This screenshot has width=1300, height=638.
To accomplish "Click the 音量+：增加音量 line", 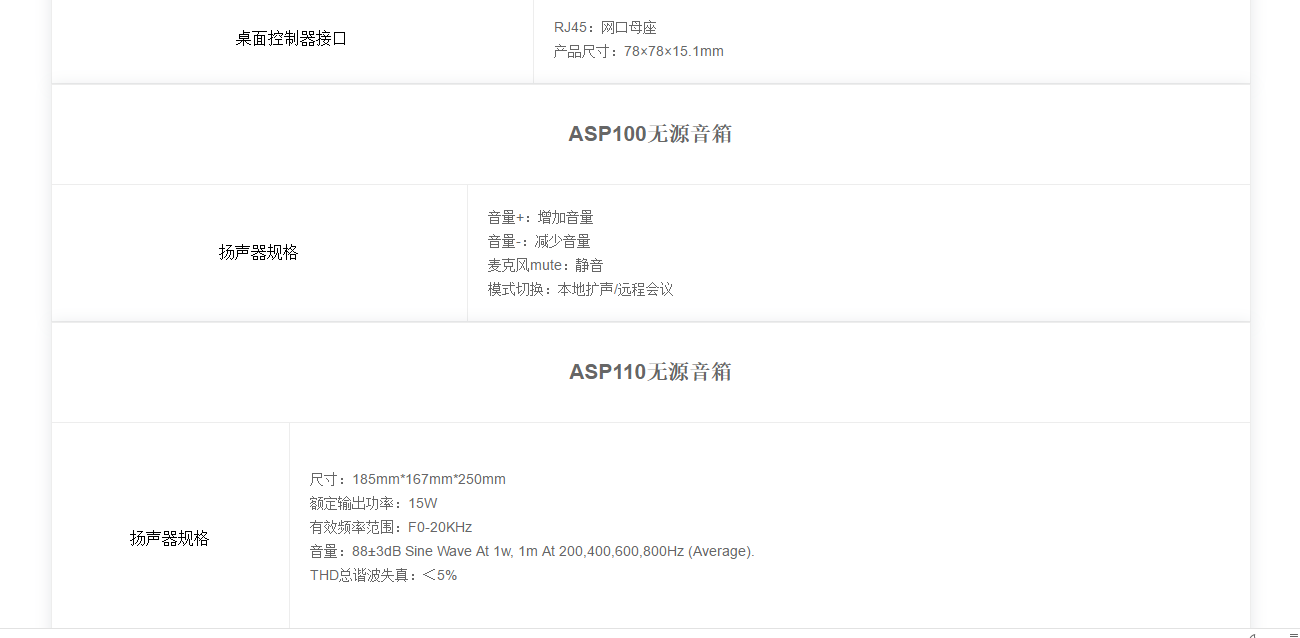I will pyautogui.click(x=540, y=217).
